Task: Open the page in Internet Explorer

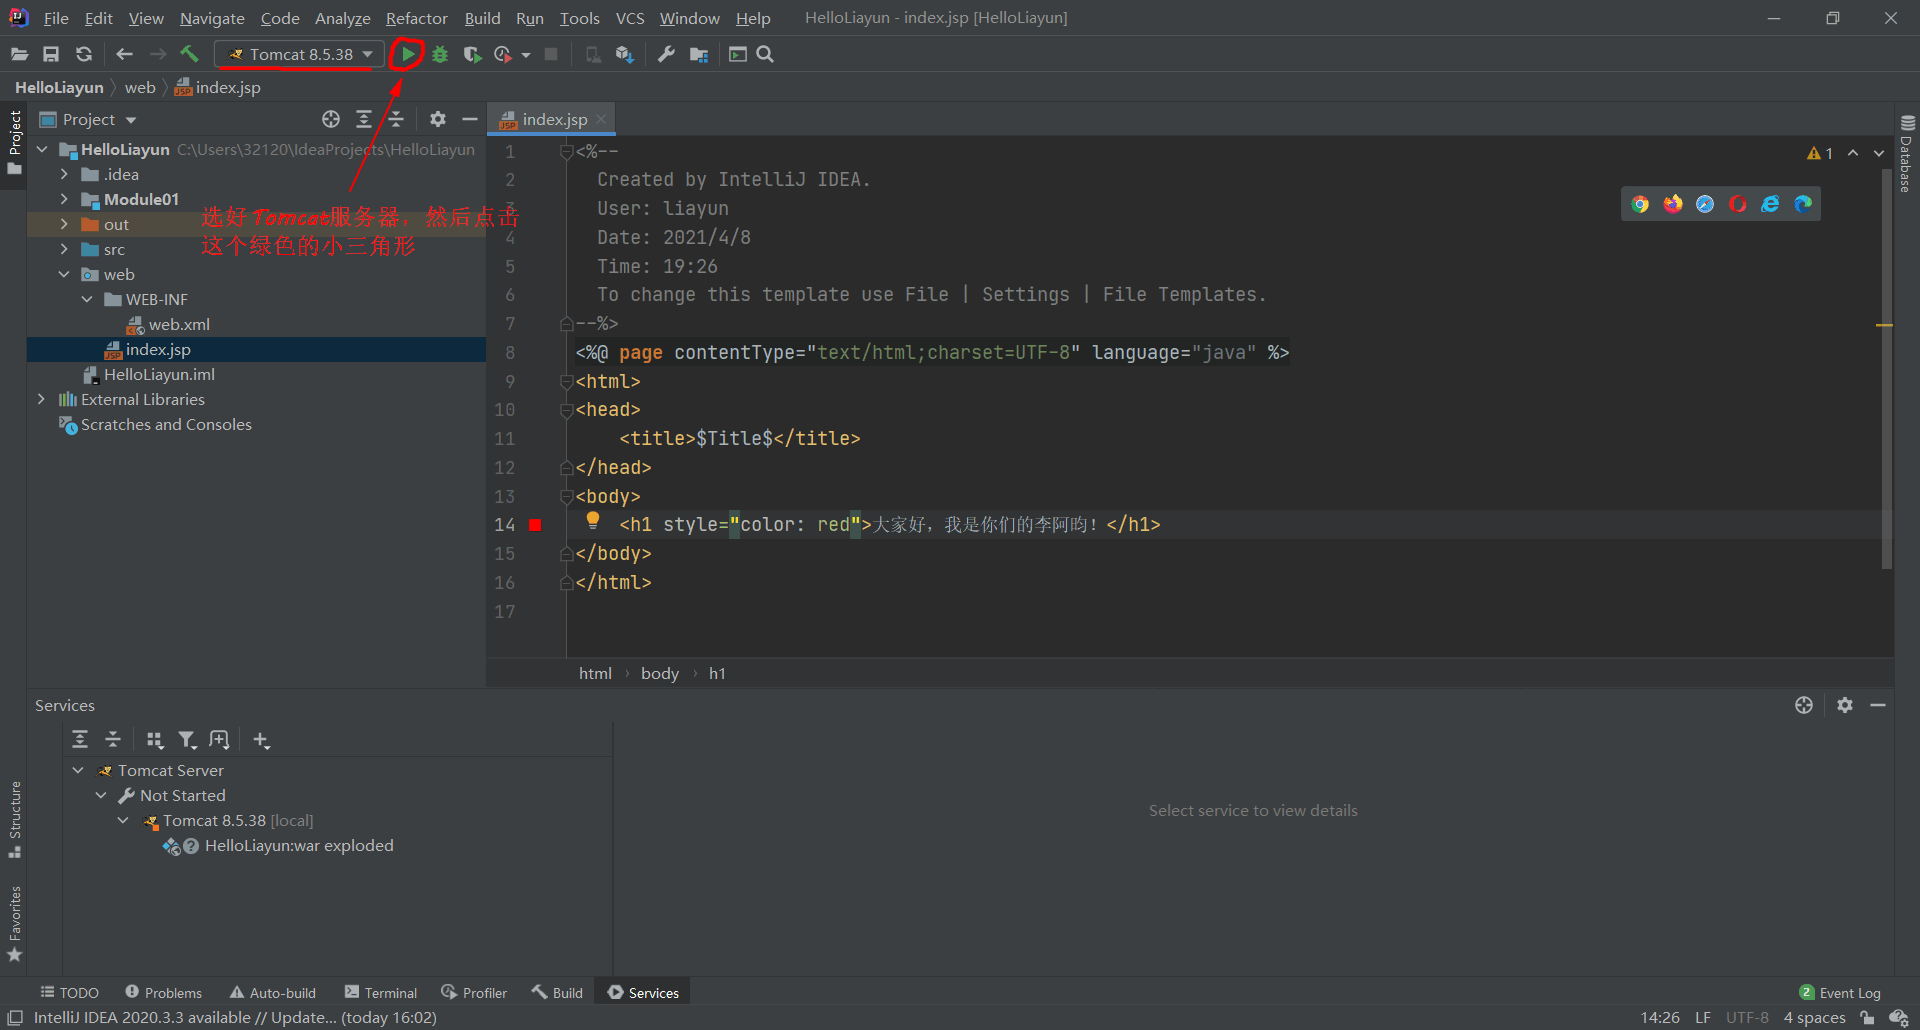Action: [x=1770, y=204]
